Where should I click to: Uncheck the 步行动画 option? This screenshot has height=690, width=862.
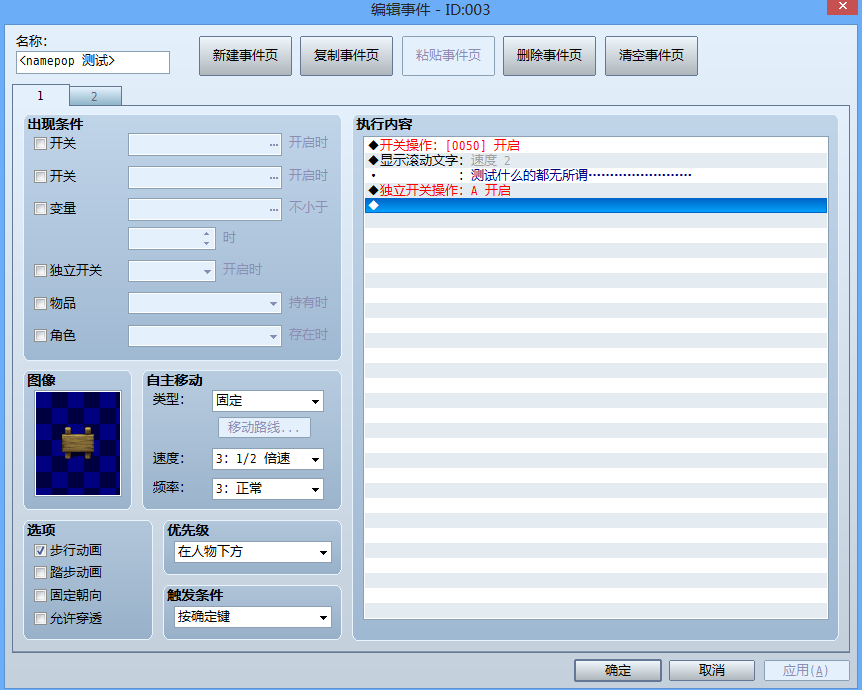(40, 550)
